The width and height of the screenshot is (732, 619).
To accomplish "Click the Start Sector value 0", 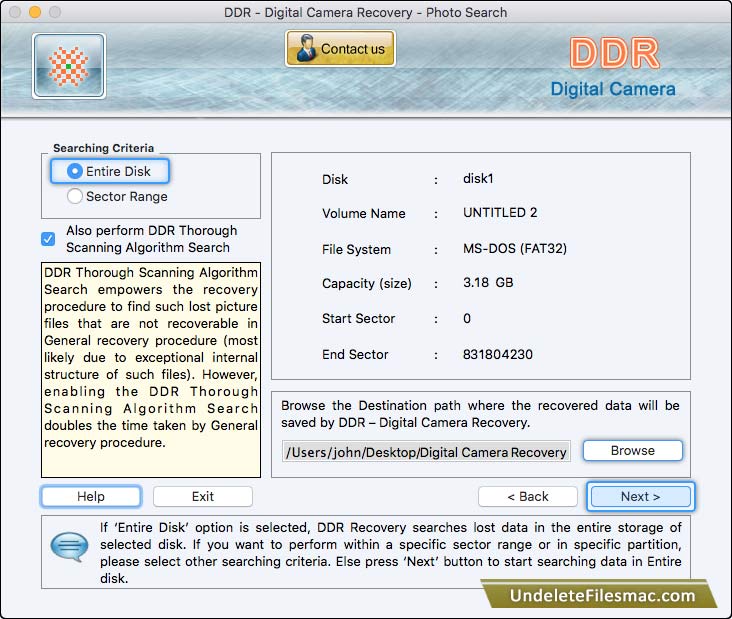I will [467, 318].
